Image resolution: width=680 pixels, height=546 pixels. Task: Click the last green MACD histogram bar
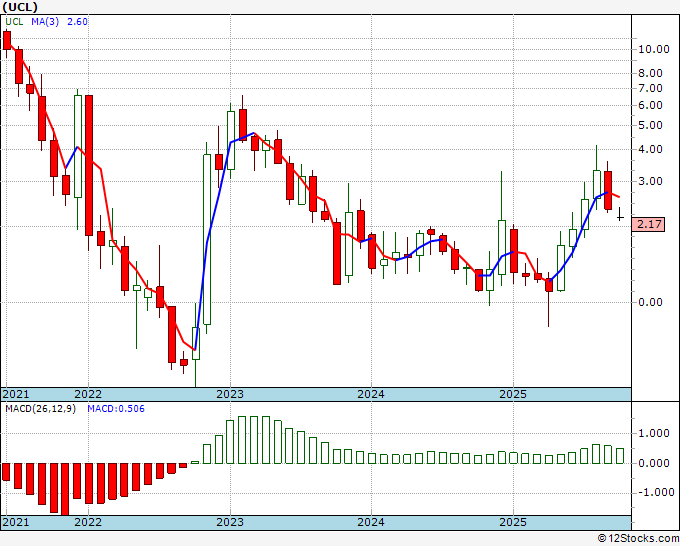(620, 456)
